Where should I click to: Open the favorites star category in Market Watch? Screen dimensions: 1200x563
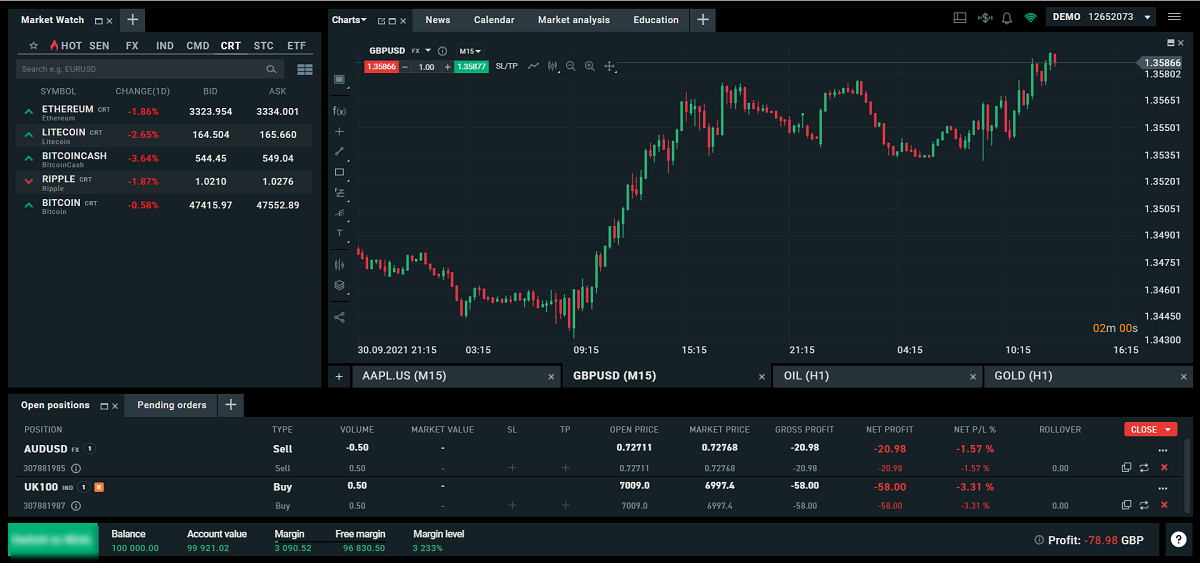point(33,45)
